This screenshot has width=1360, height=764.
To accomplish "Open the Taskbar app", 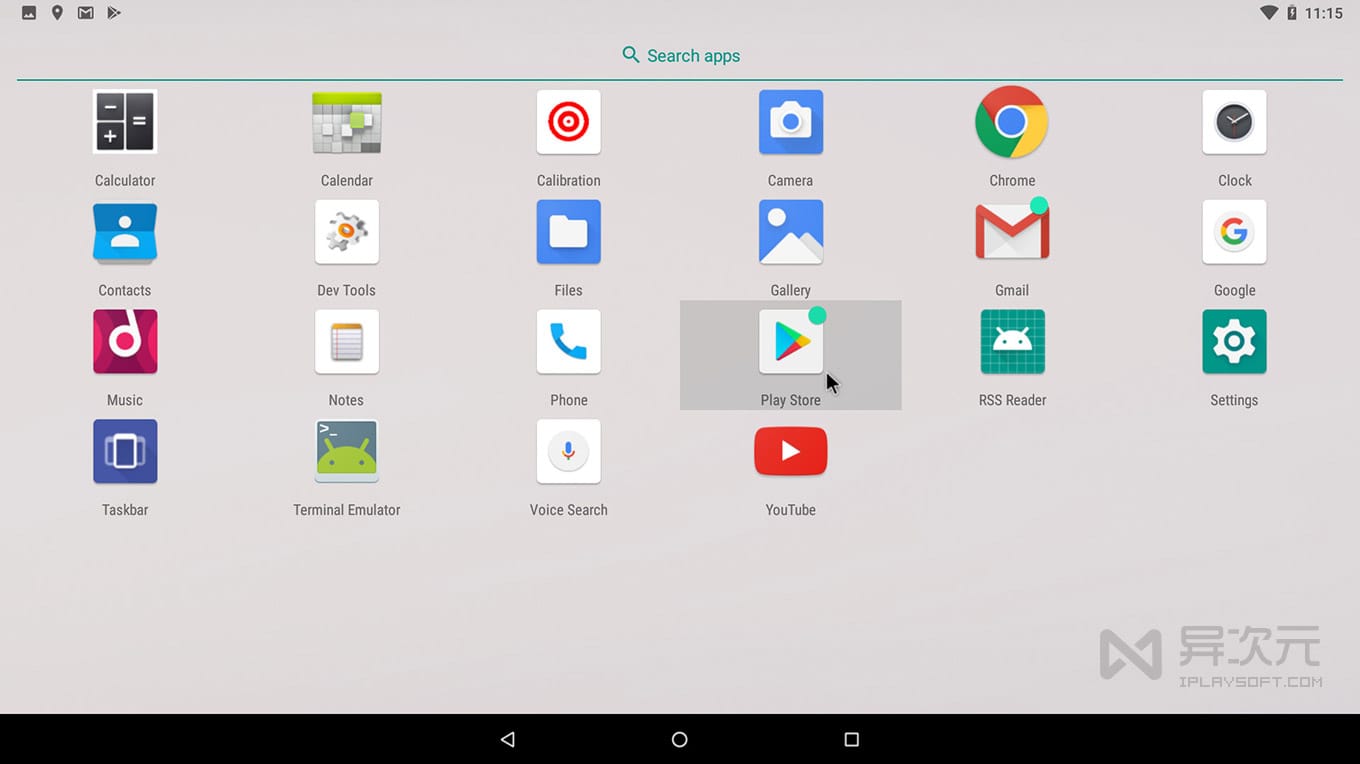I will (124, 451).
